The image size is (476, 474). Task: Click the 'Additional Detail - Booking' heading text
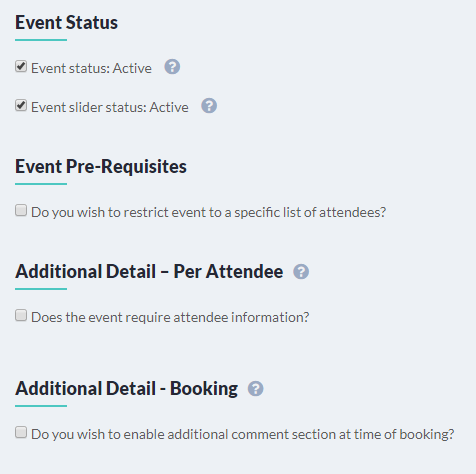126,388
